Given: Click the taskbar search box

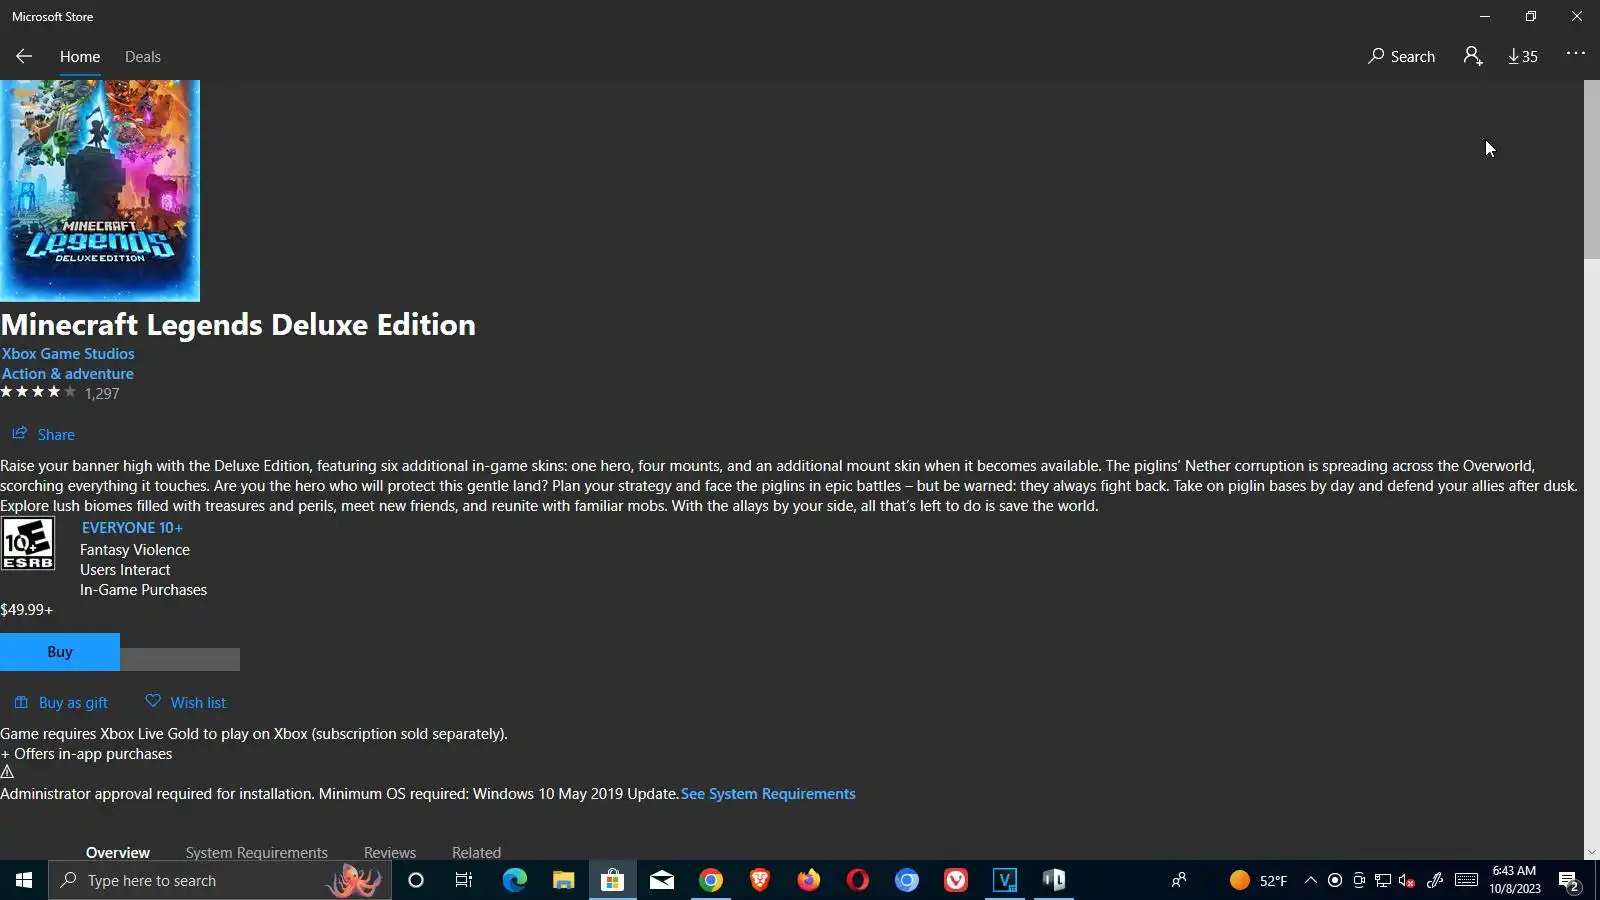Looking at the screenshot, I should [220, 880].
